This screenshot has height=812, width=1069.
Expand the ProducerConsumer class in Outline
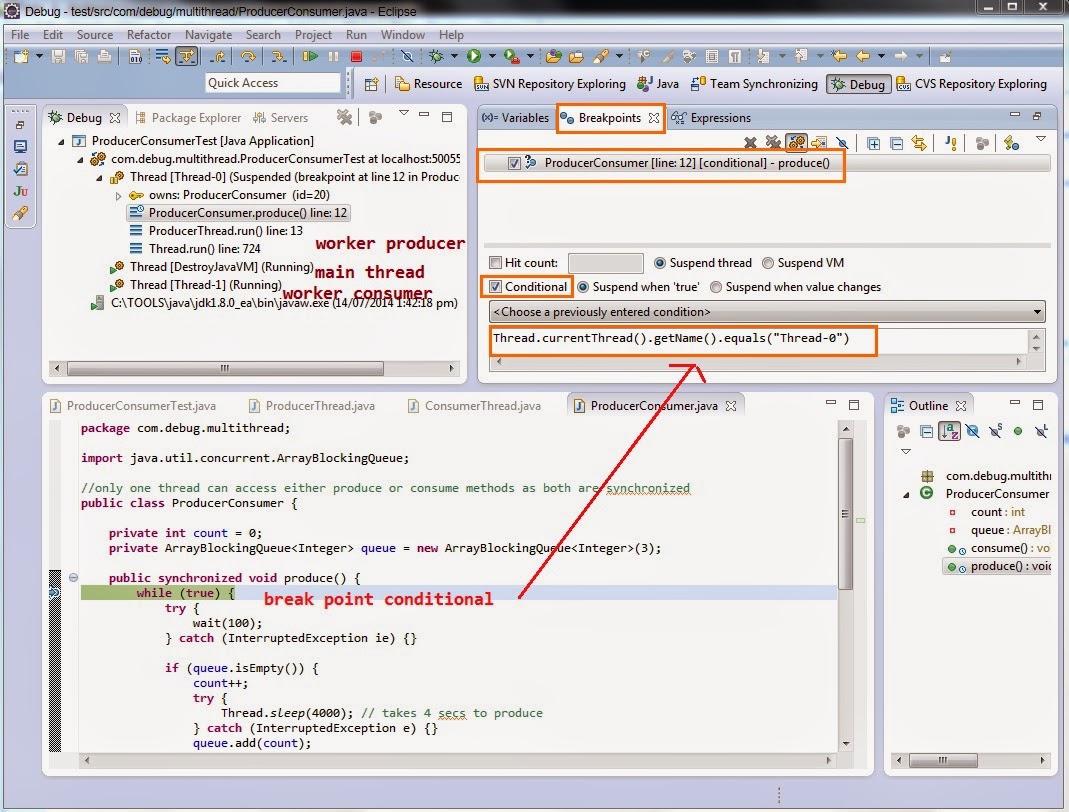[904, 493]
